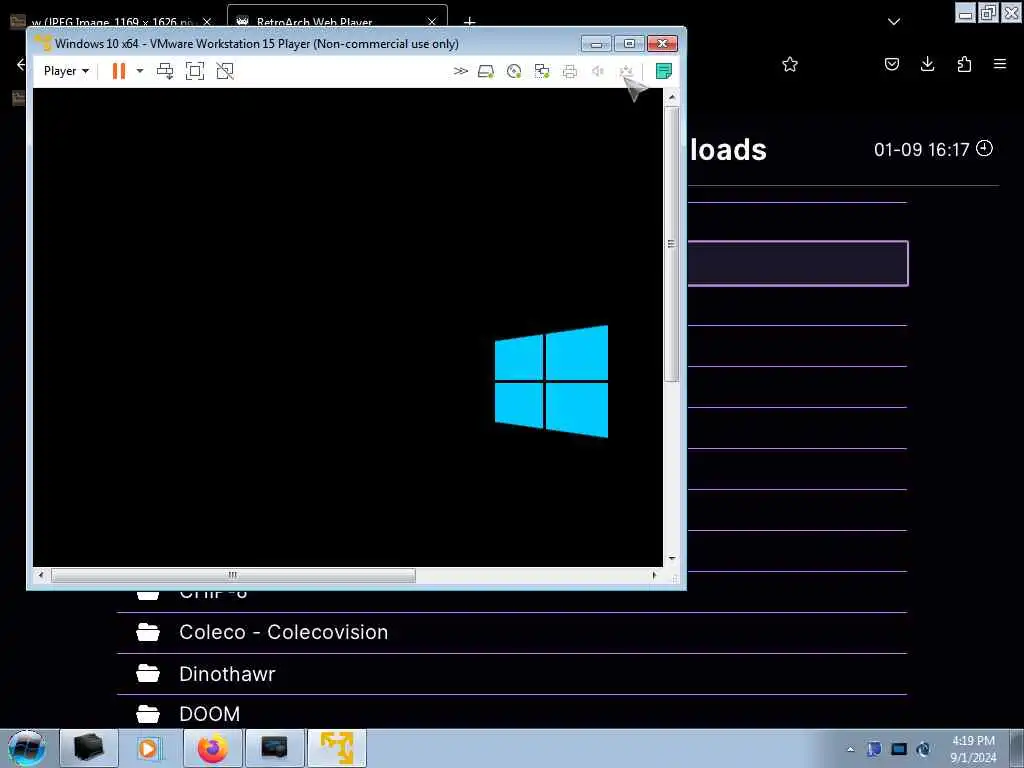Open Firefox from the taskbar
1024x768 pixels.
213,748
